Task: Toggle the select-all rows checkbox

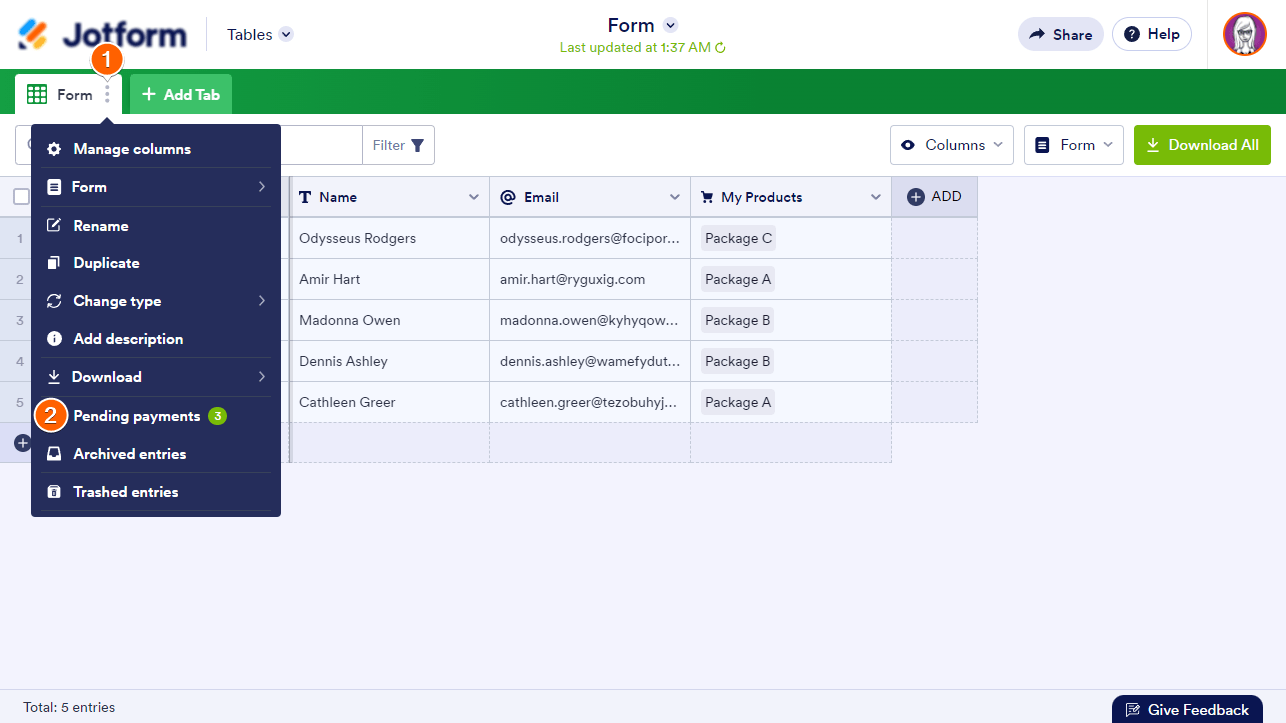Action: pyautogui.click(x=21, y=197)
